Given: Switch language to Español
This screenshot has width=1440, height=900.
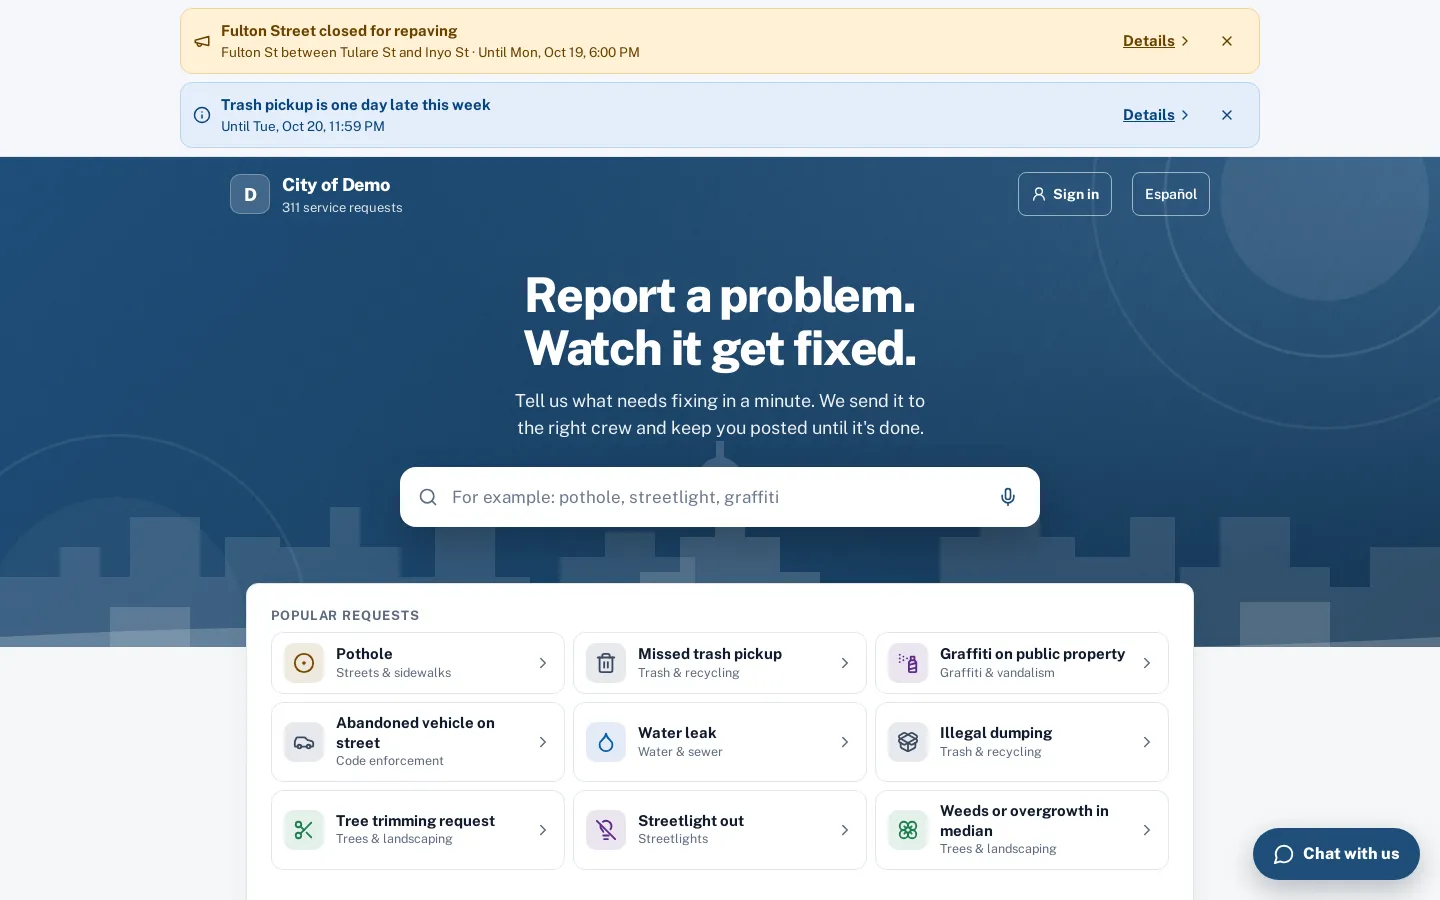Looking at the screenshot, I should (x=1171, y=194).
